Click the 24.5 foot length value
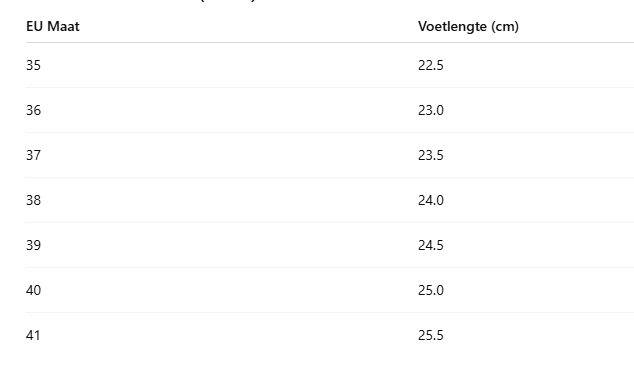 (431, 245)
